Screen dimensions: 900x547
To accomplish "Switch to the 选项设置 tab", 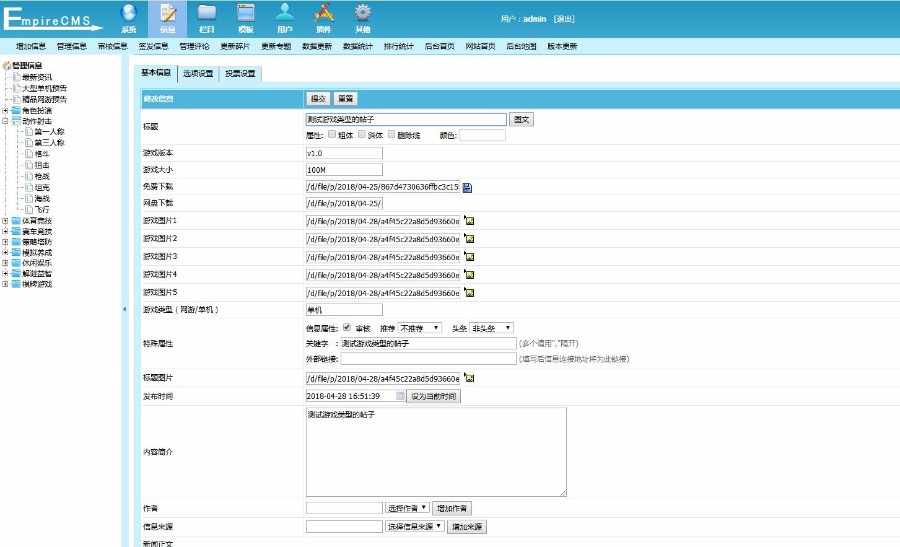I will pyautogui.click(x=198, y=73).
